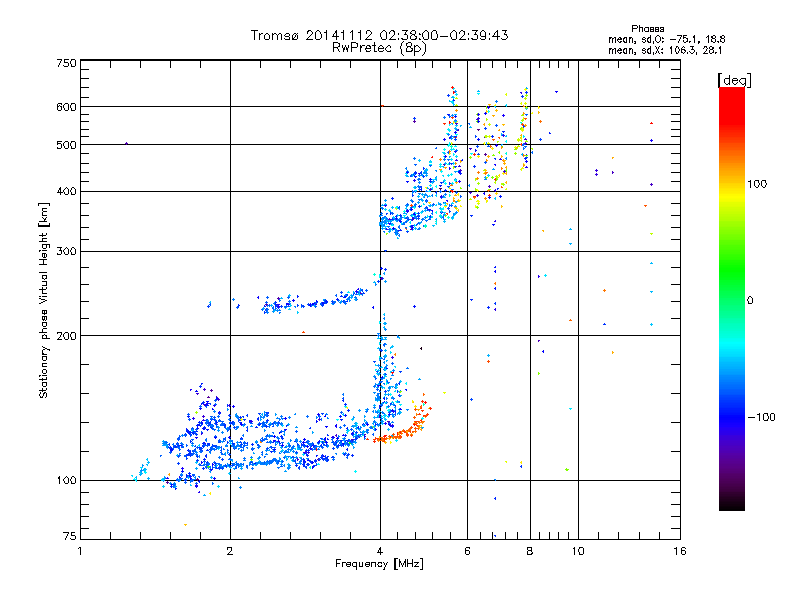Click x-axis tick label '6'
The height and width of the screenshot is (600, 800).
pos(467,551)
